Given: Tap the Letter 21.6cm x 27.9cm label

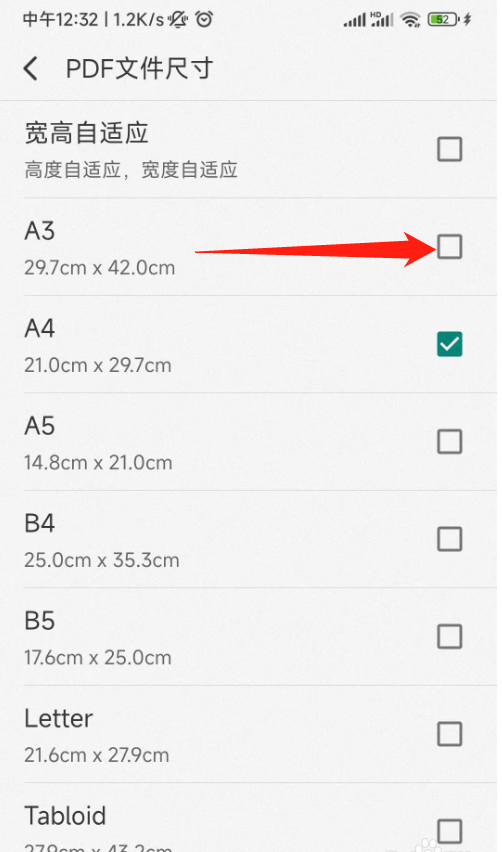Looking at the screenshot, I should (97, 735).
